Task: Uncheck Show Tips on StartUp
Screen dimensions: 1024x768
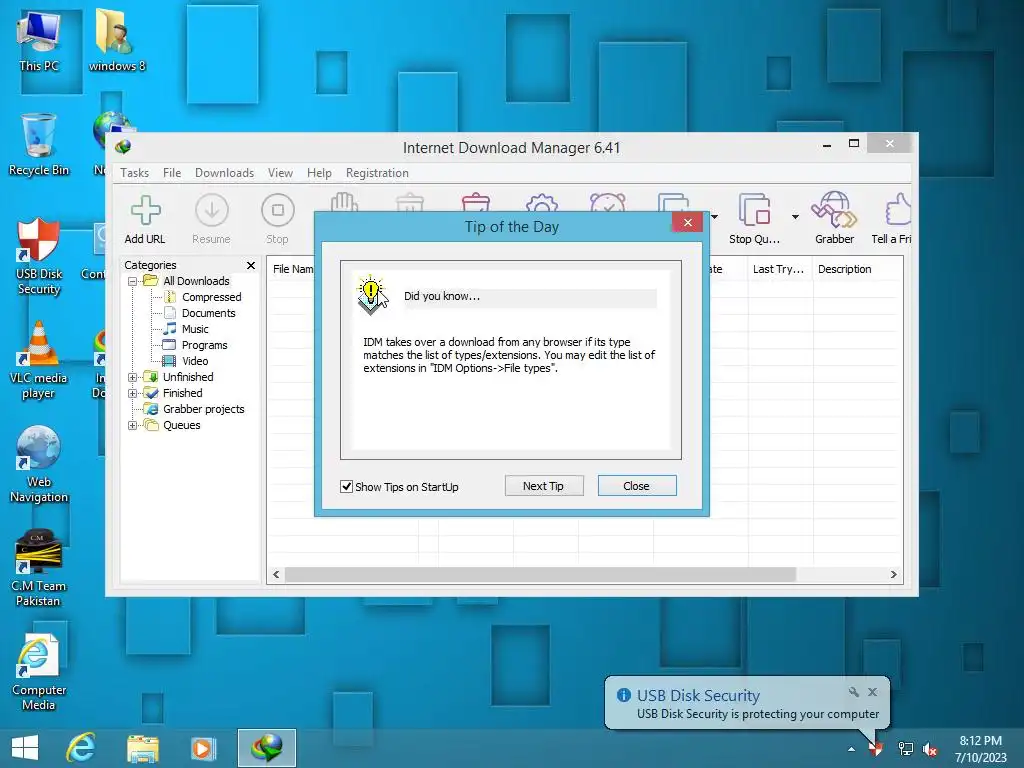Action: point(347,487)
